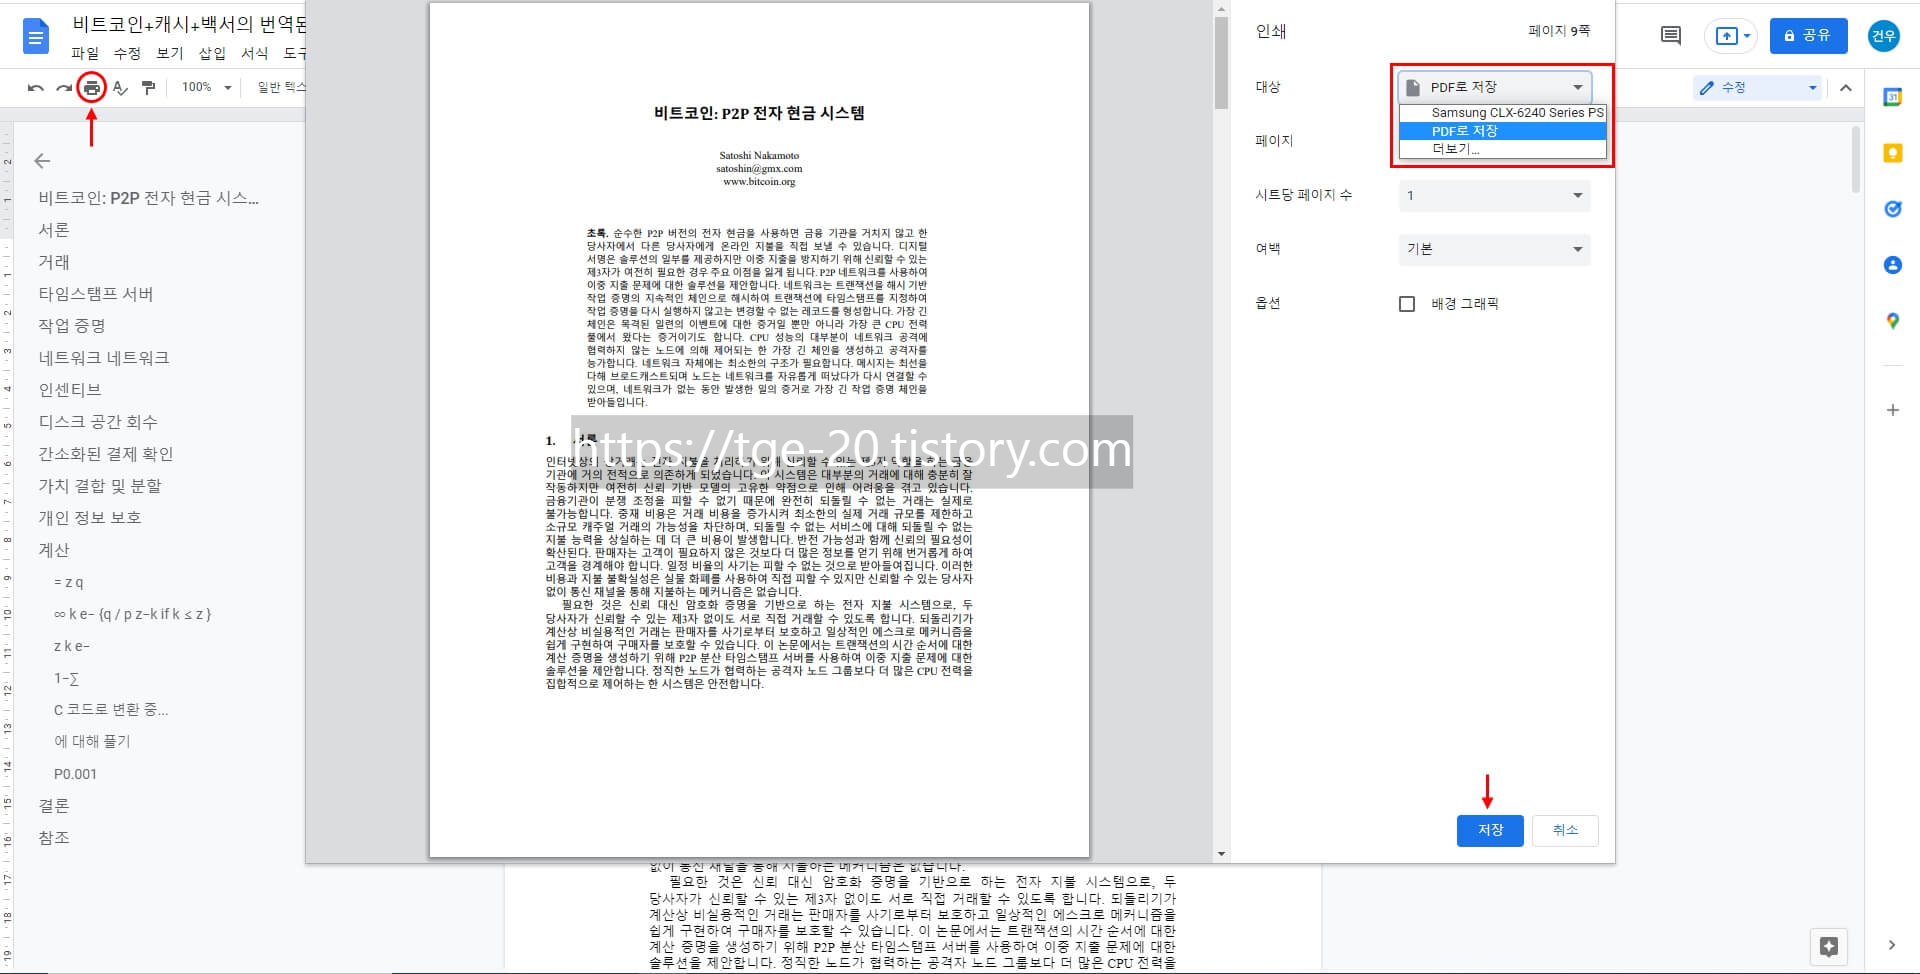Click scrollbar down arrow in print preview
This screenshot has height=974, width=1920.
pyautogui.click(x=1221, y=854)
